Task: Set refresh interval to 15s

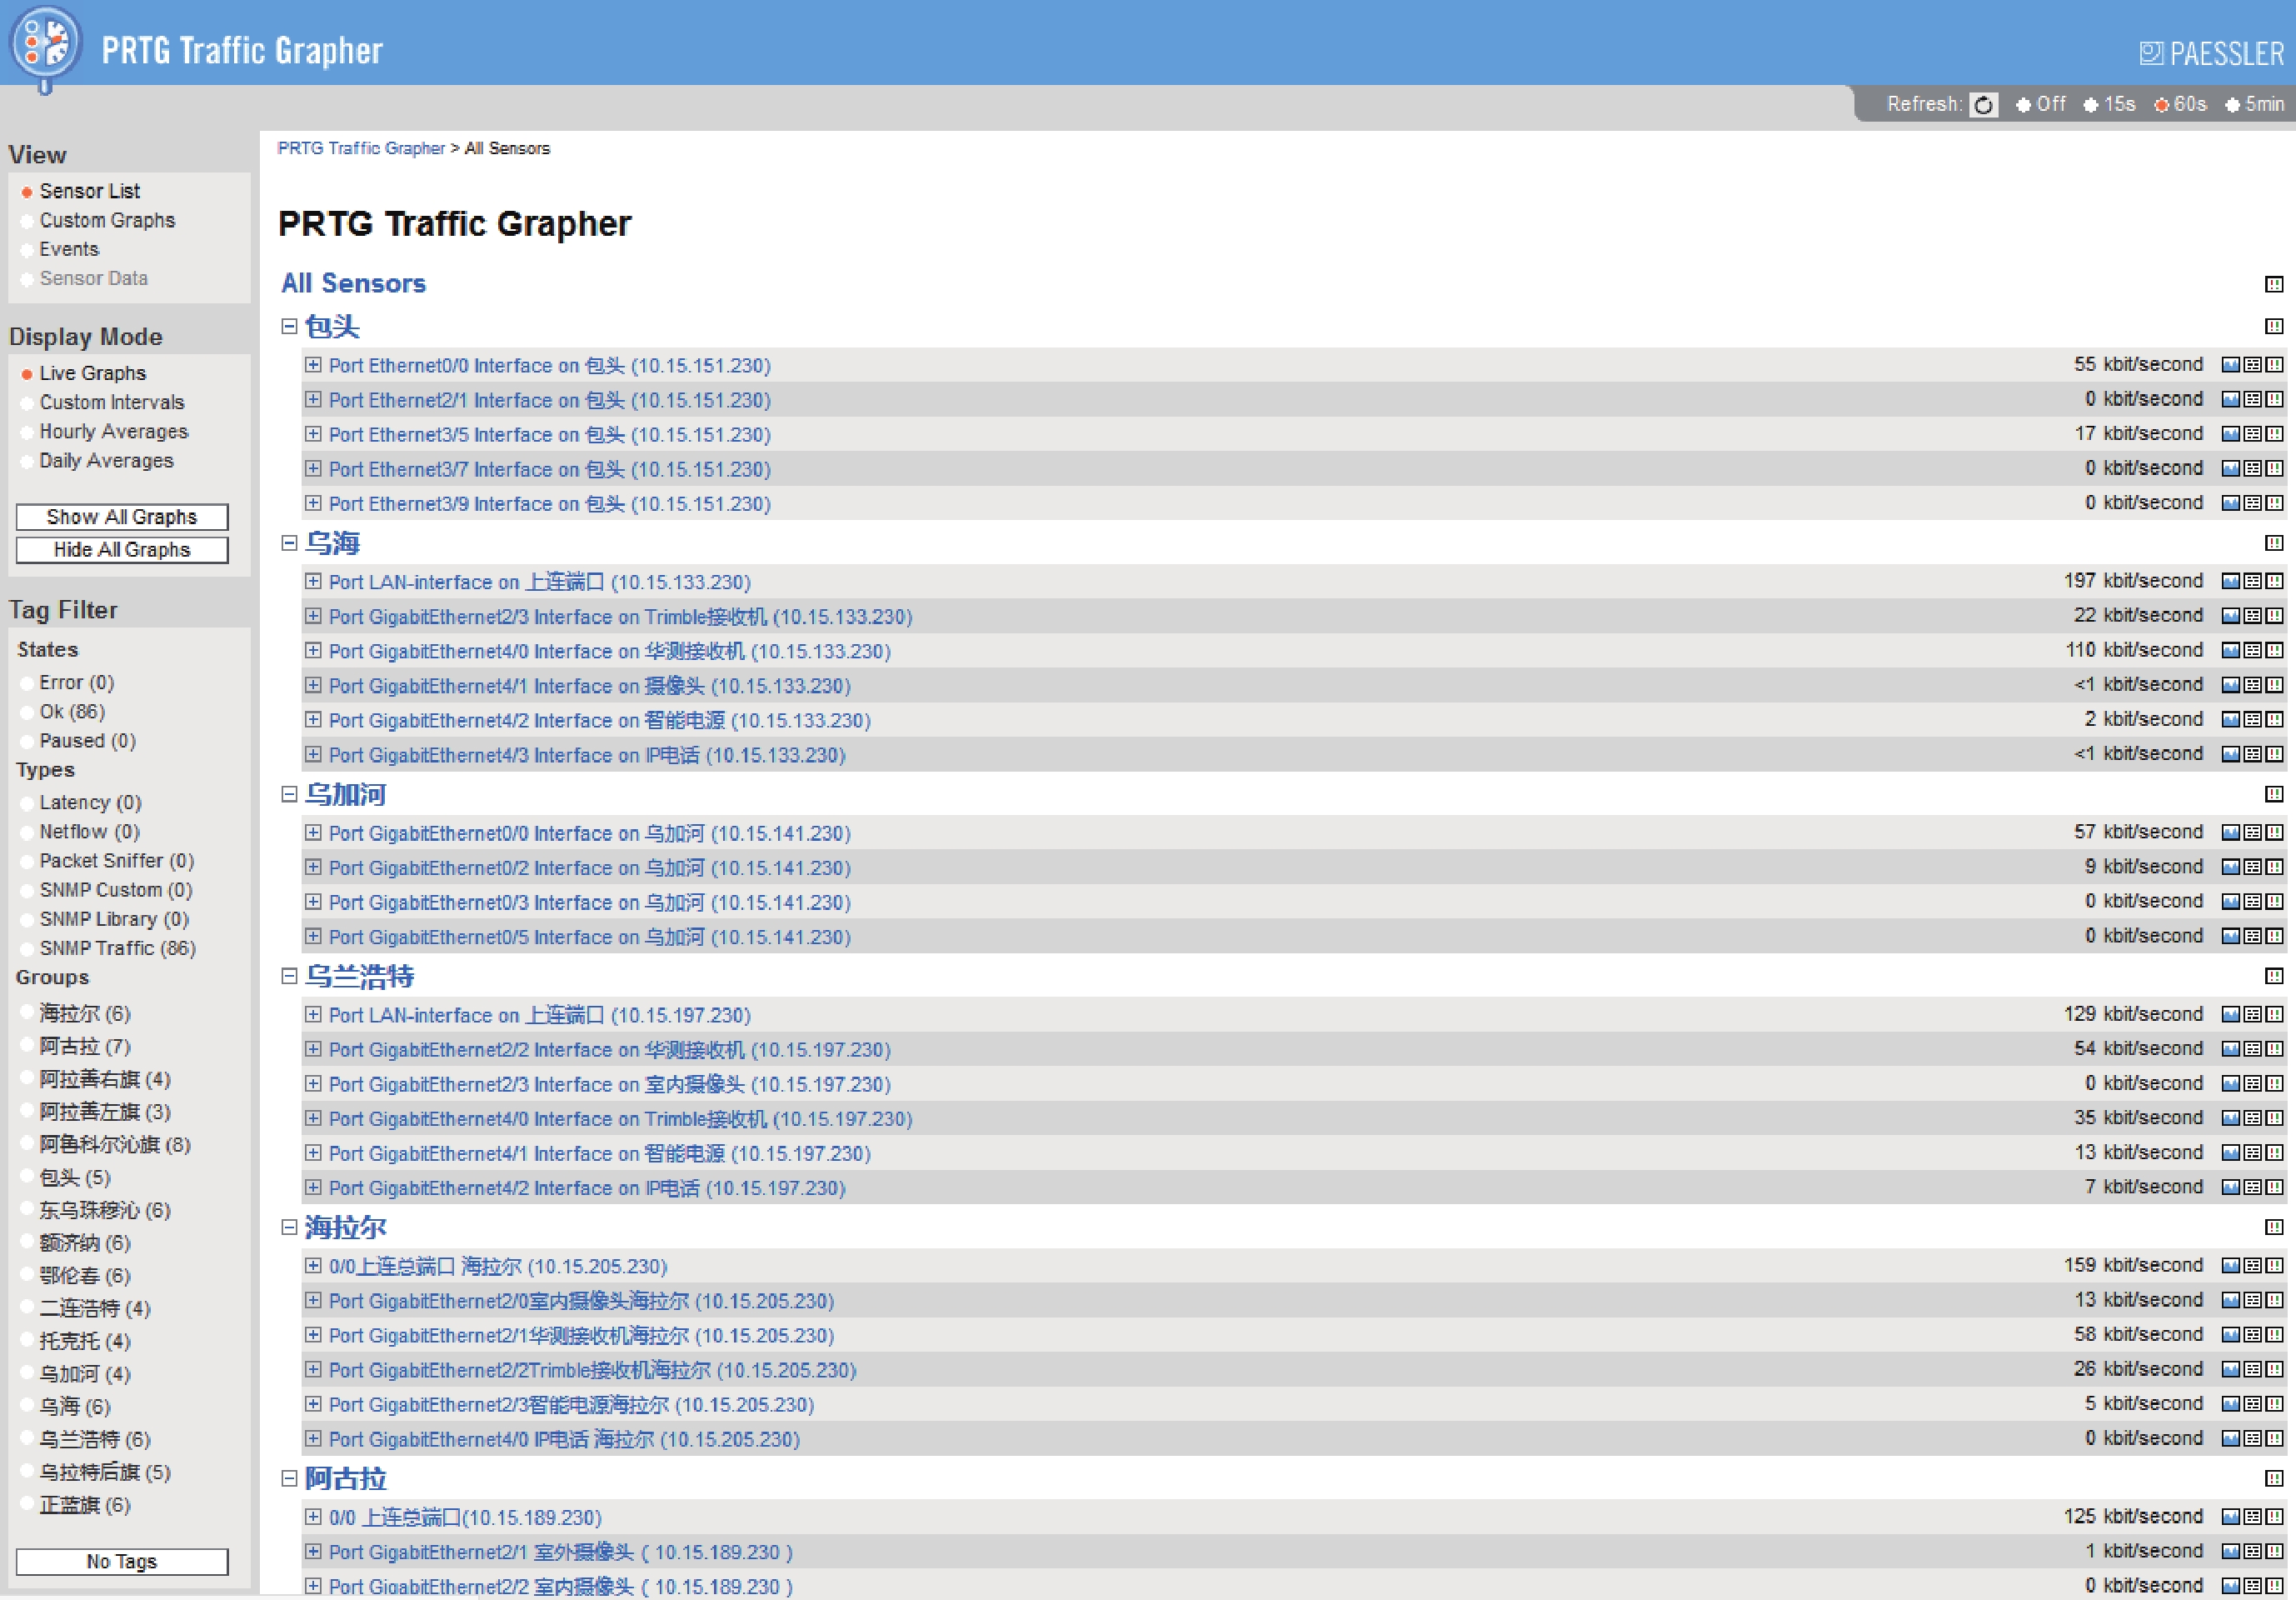Action: click(x=2109, y=104)
